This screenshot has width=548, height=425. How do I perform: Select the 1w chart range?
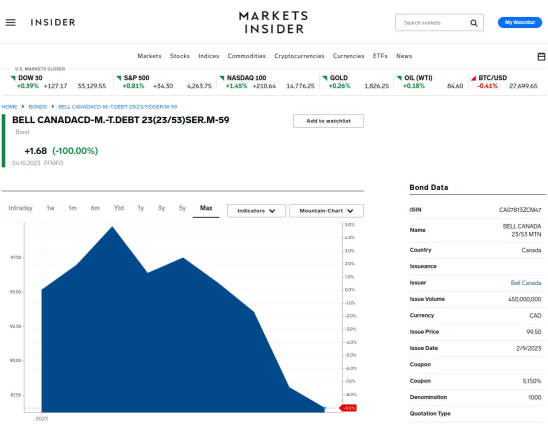pyautogui.click(x=50, y=208)
